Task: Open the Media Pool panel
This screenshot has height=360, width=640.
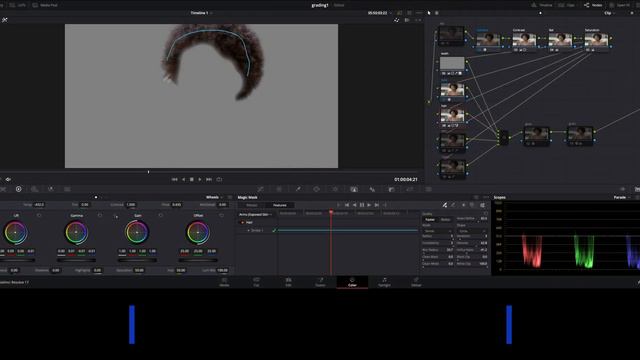Action: [x=44, y=5]
